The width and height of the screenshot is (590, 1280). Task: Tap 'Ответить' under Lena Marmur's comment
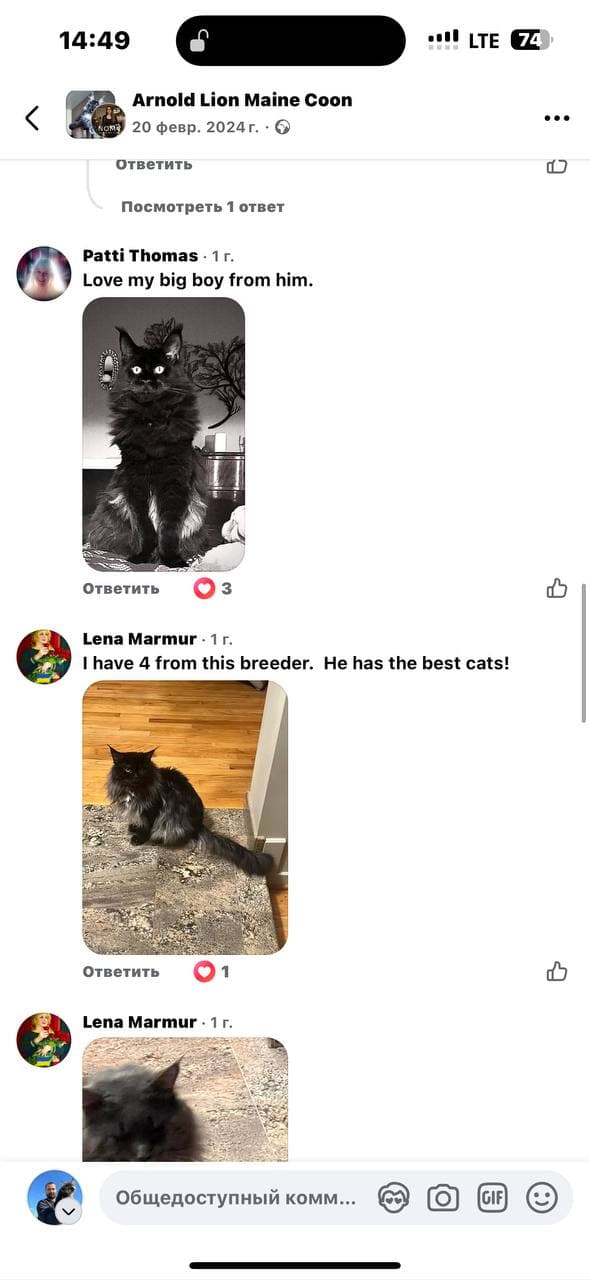point(121,971)
